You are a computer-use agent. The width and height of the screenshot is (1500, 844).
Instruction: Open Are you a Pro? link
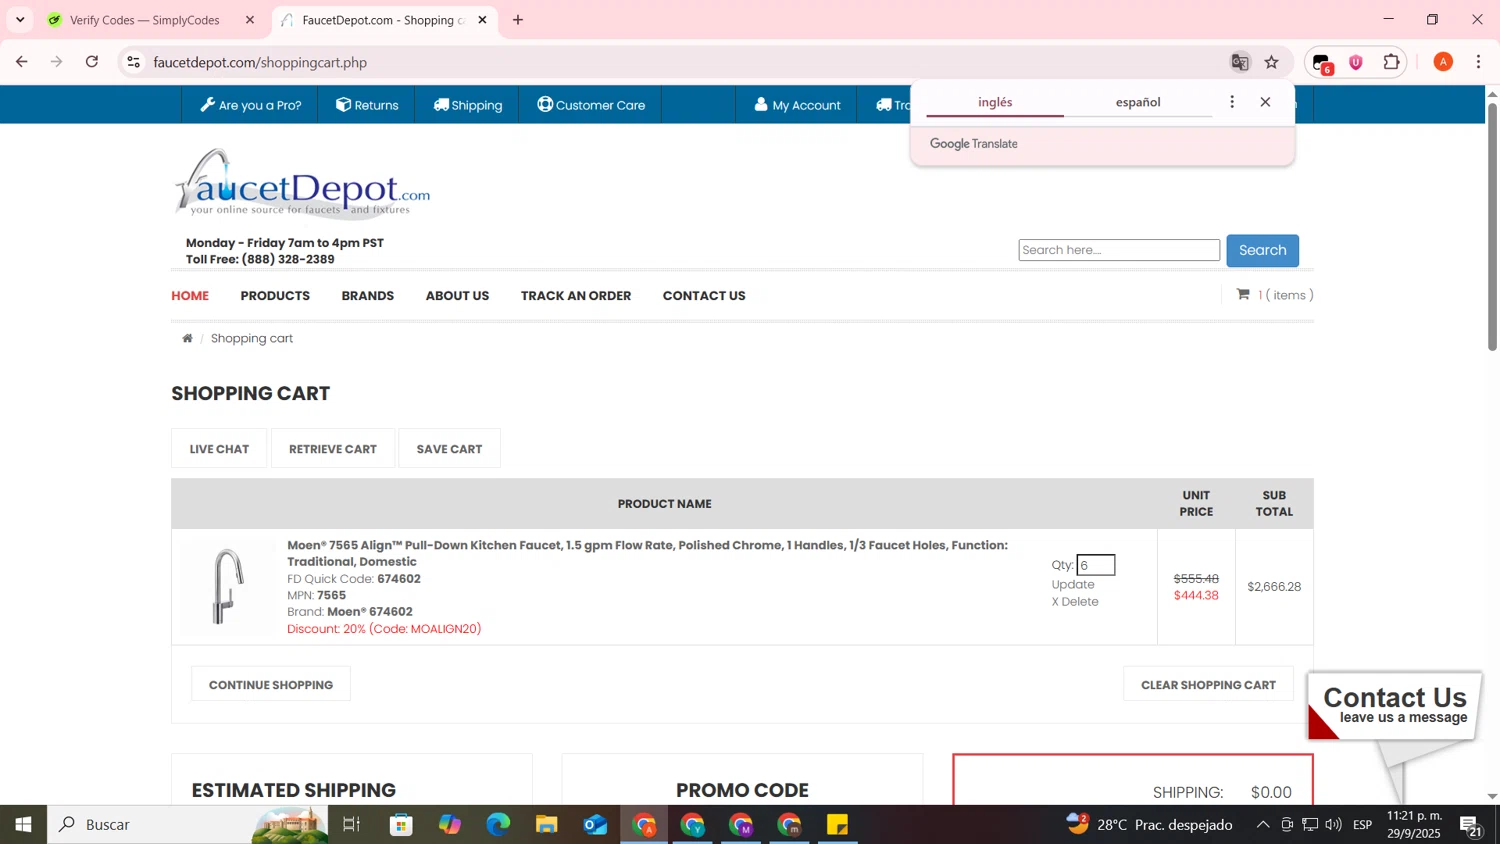click(x=250, y=105)
